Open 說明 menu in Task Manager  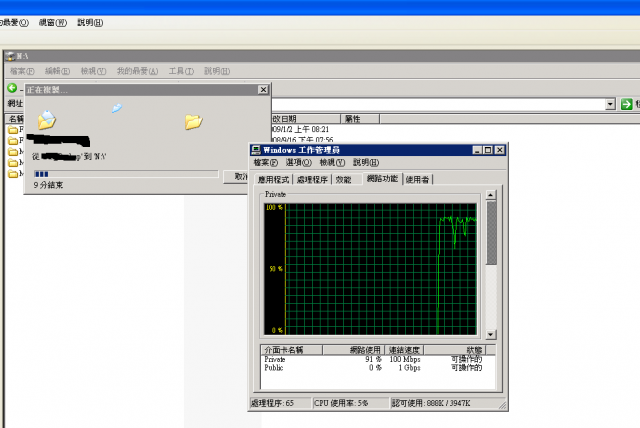(366, 162)
